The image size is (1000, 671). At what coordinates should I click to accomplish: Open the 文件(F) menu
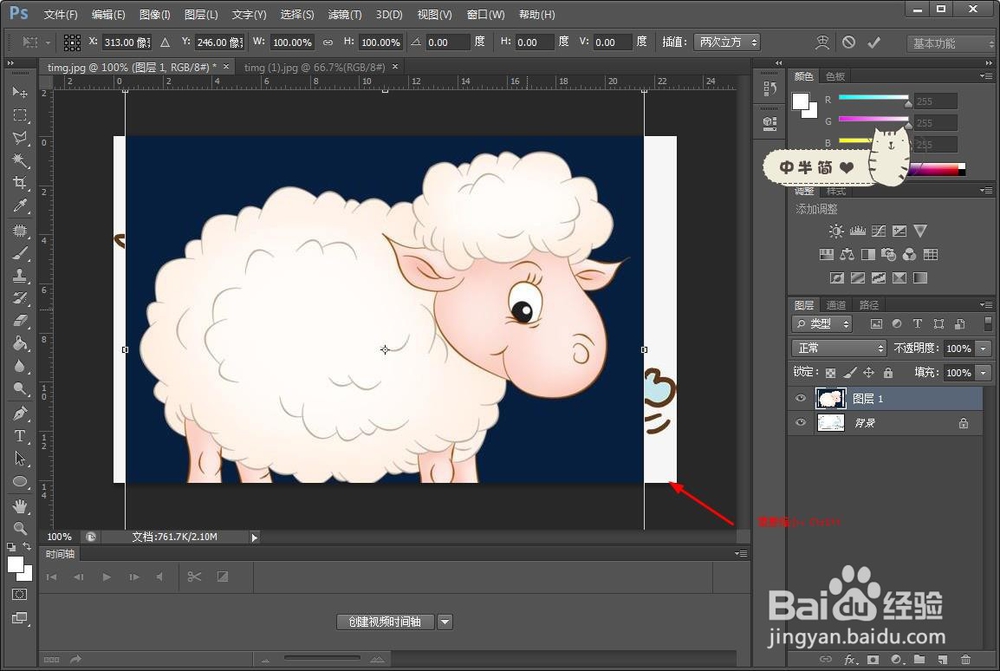(x=61, y=14)
